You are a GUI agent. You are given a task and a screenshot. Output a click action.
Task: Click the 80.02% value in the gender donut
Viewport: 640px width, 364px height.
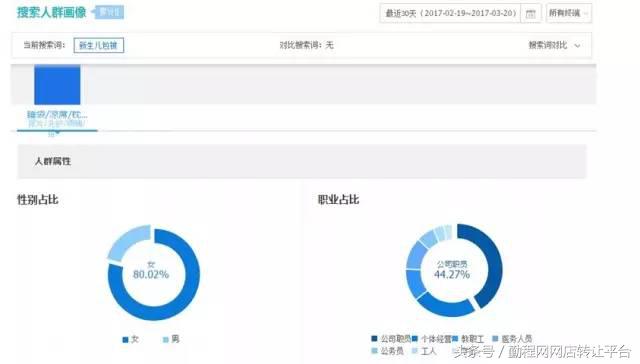coord(151,274)
